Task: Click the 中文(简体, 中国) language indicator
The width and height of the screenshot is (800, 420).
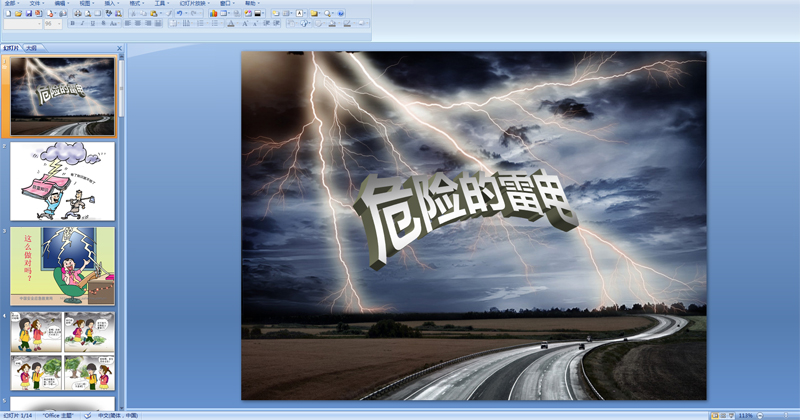Action: pyautogui.click(x=118, y=415)
